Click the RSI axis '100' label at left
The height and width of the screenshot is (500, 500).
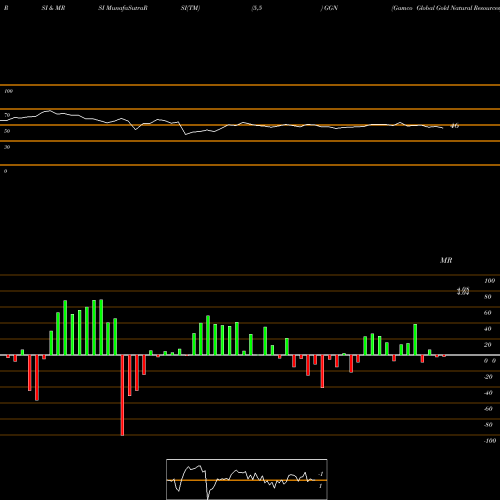tap(8, 91)
